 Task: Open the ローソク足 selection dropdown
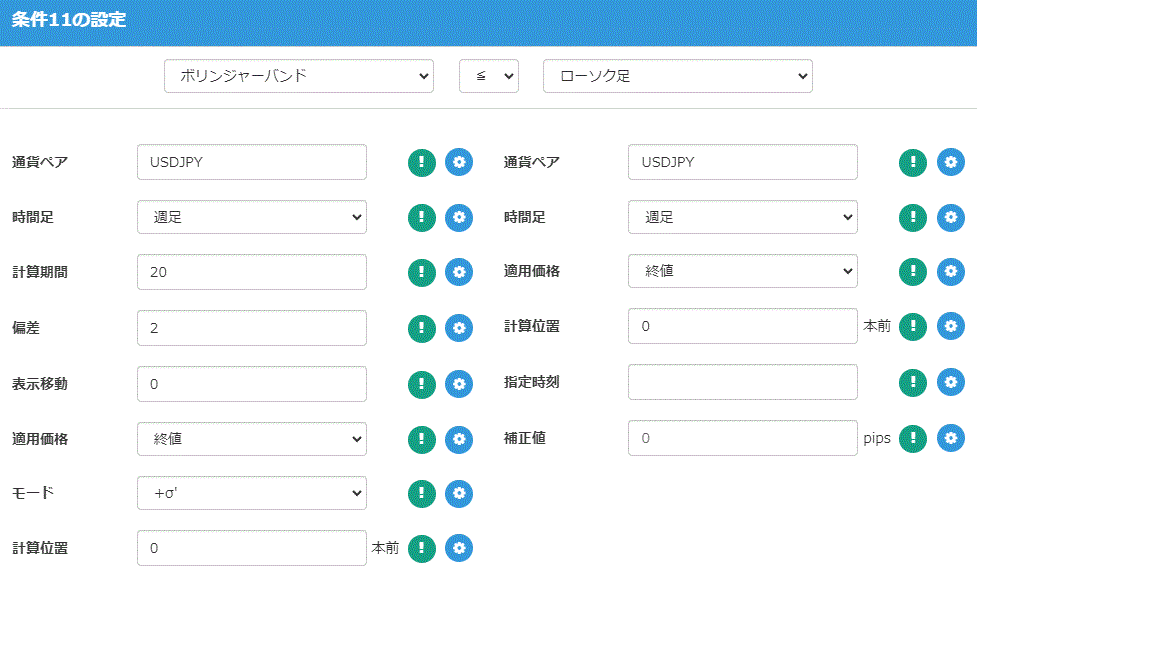click(677, 75)
